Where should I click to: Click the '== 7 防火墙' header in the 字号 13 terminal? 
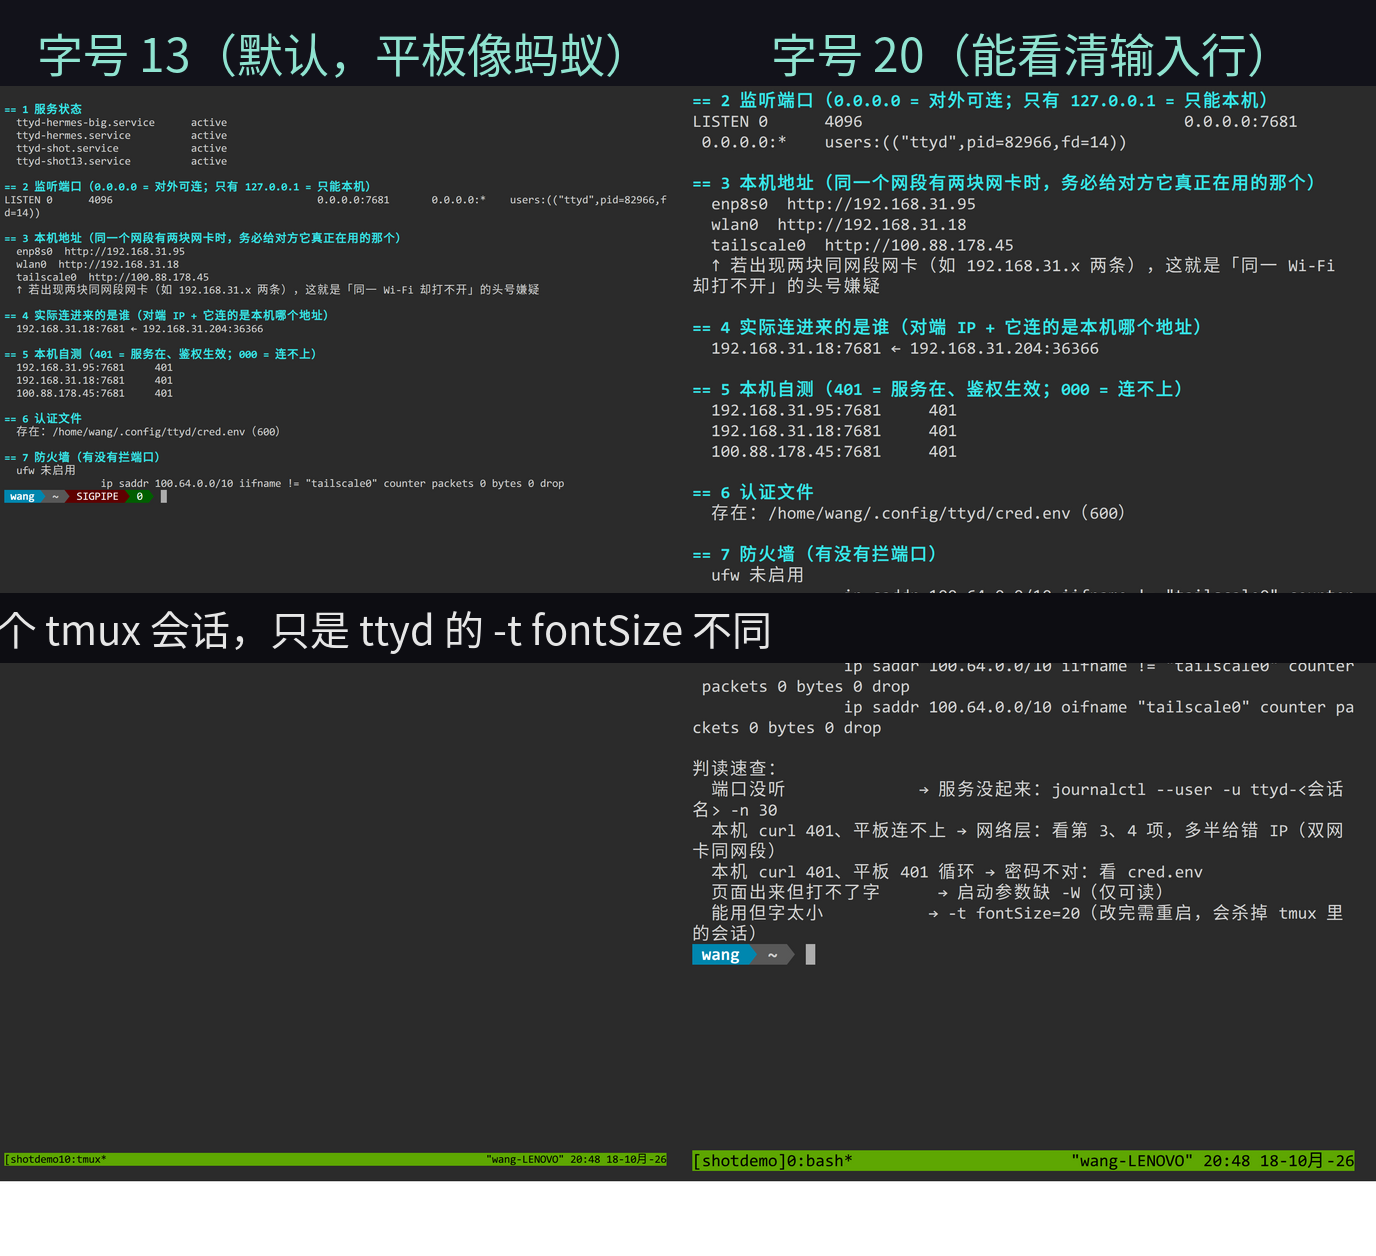coord(82,457)
